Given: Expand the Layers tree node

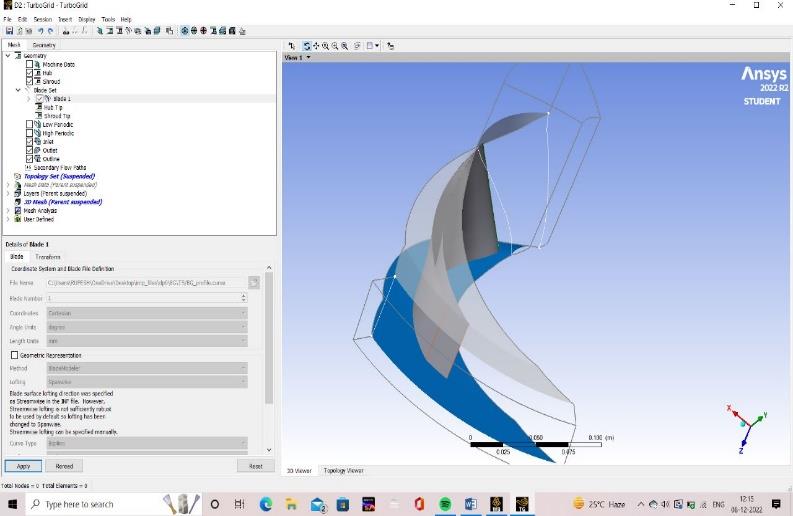Looking at the screenshot, I should 8,193.
